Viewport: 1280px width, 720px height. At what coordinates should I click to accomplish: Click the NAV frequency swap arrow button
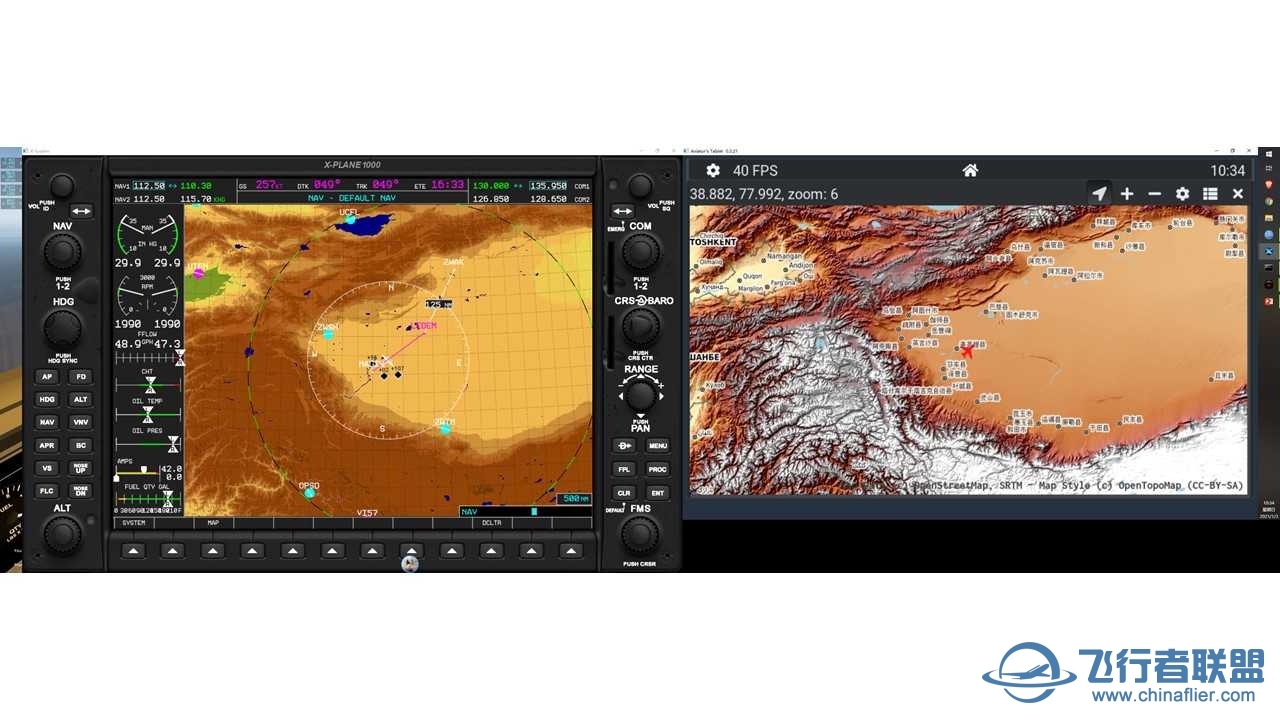(x=80, y=211)
